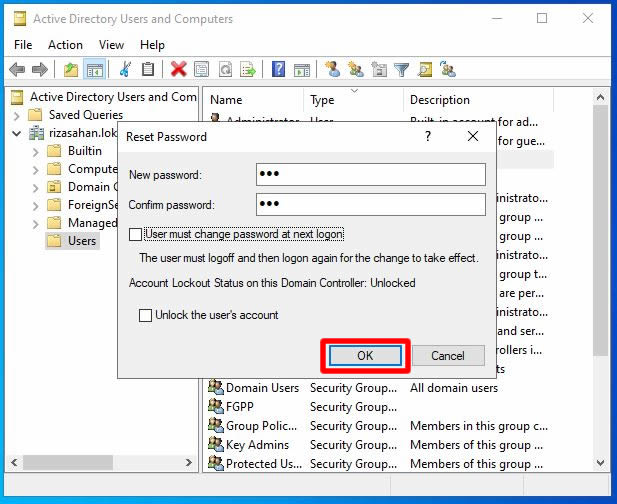Click the Create new group icon
This screenshot has width=617, height=504.
click(356, 70)
